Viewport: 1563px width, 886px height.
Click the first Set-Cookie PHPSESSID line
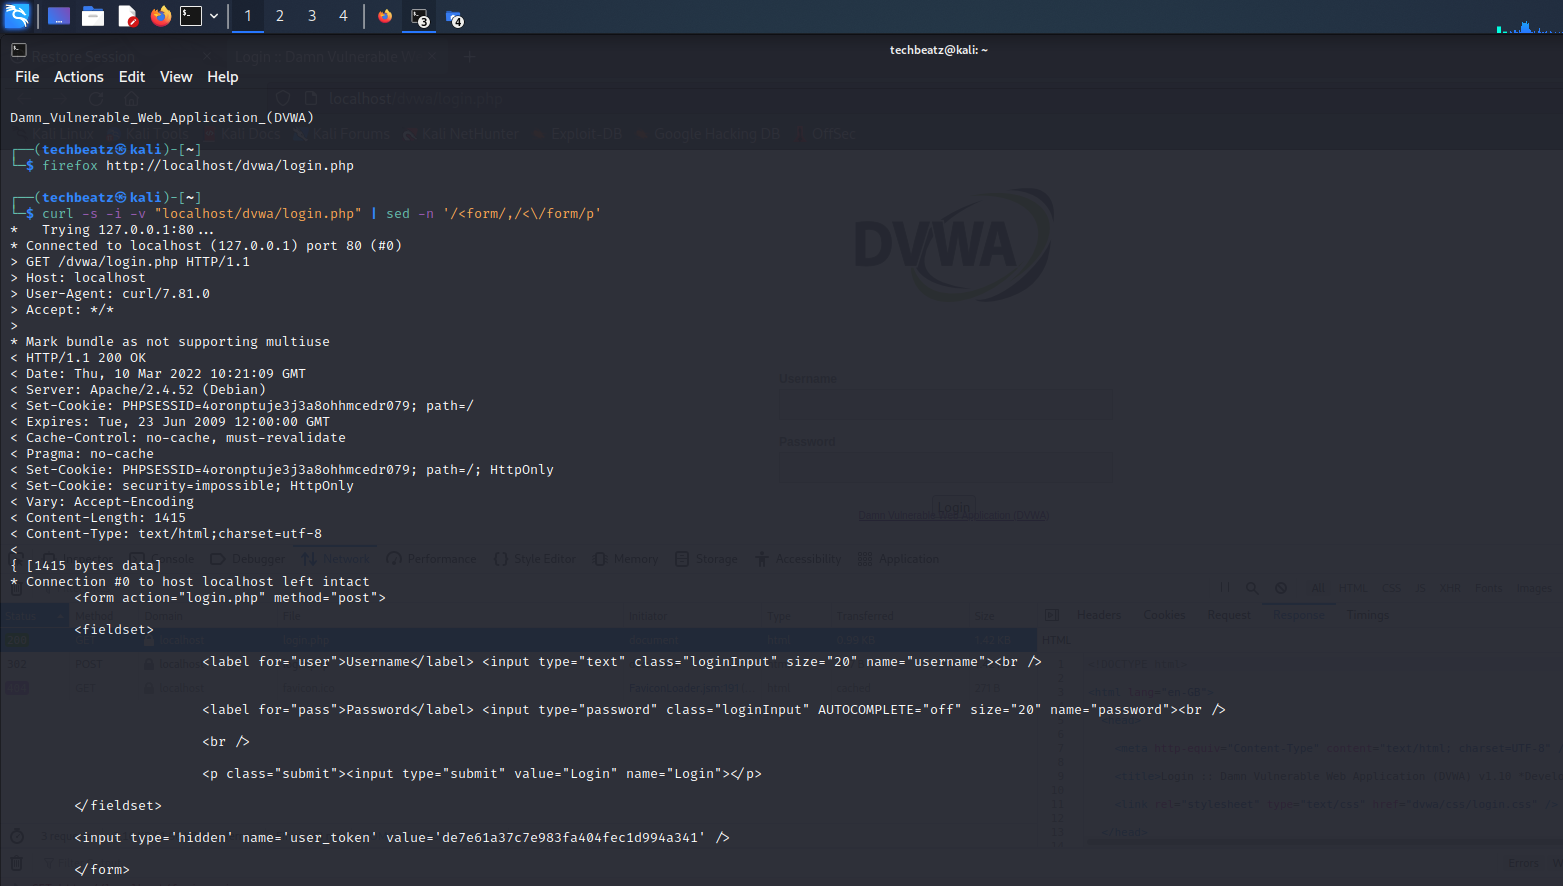[242, 406]
